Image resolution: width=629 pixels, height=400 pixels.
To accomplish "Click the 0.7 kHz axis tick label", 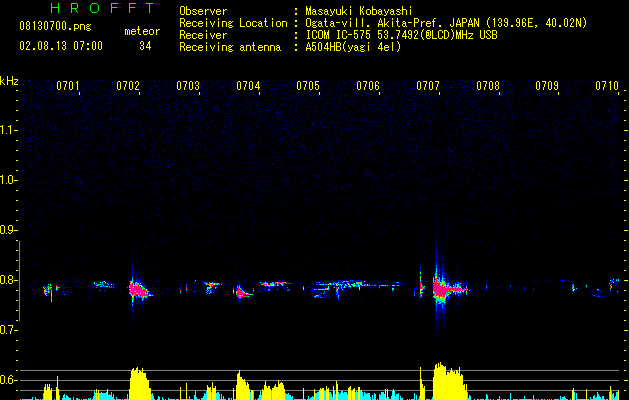I will (x=8, y=330).
